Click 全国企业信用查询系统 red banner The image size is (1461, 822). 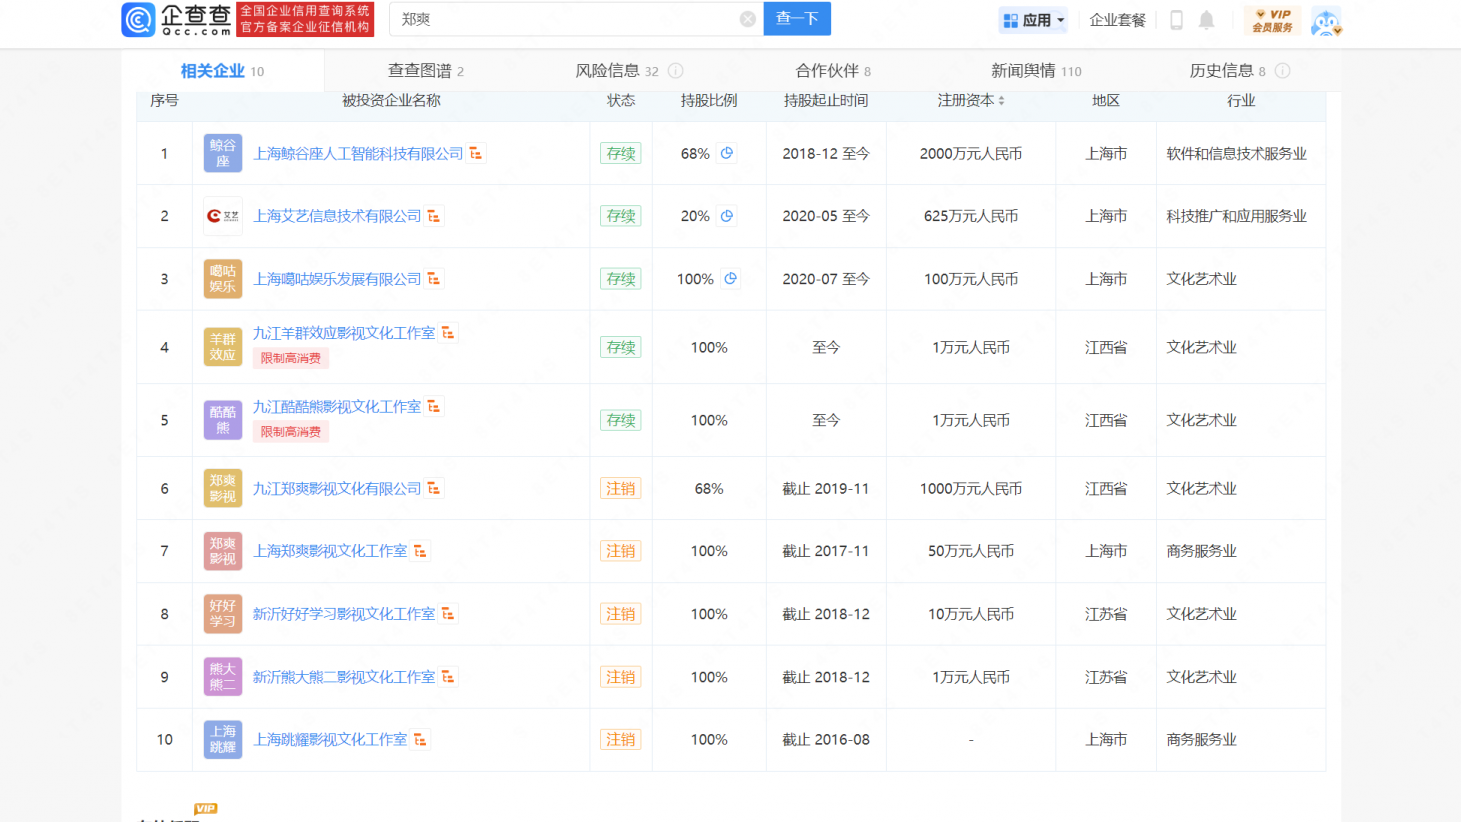pos(305,19)
